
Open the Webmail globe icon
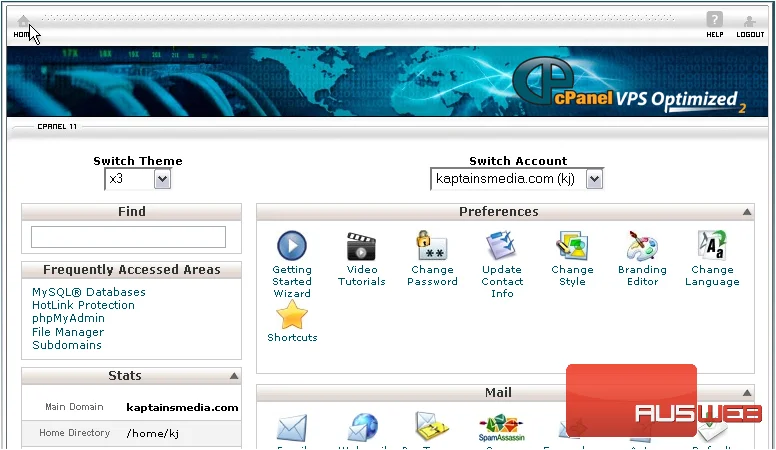point(362,428)
